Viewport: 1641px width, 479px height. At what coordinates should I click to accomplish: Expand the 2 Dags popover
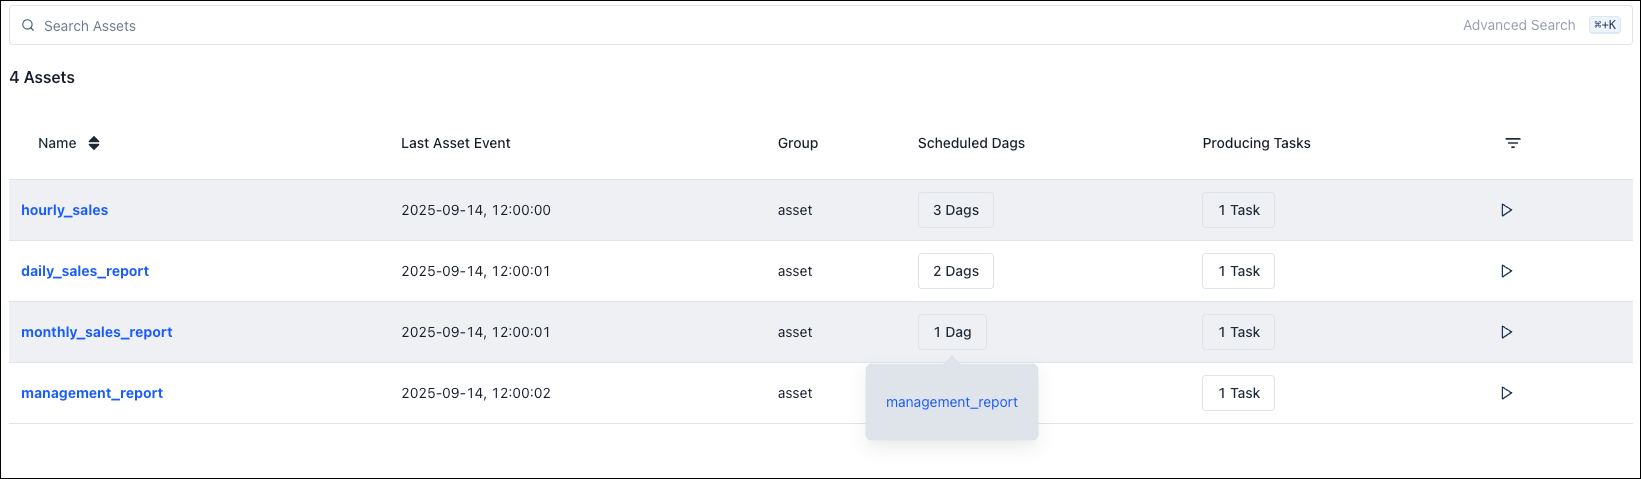pyautogui.click(x=955, y=271)
